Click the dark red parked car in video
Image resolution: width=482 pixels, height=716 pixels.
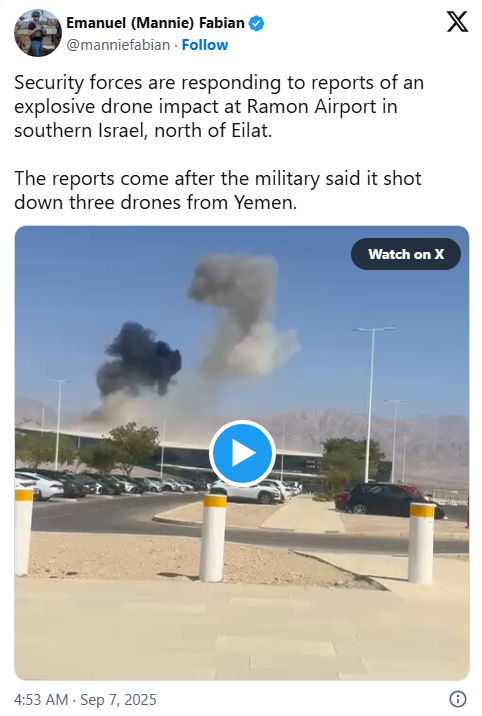[389, 500]
